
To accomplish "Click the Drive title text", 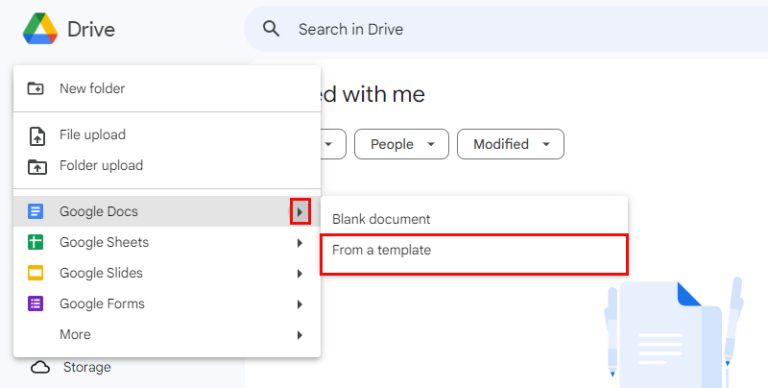I will click(91, 29).
